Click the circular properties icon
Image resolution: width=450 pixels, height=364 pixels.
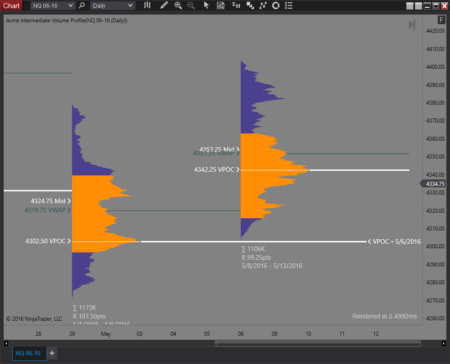[276, 5]
